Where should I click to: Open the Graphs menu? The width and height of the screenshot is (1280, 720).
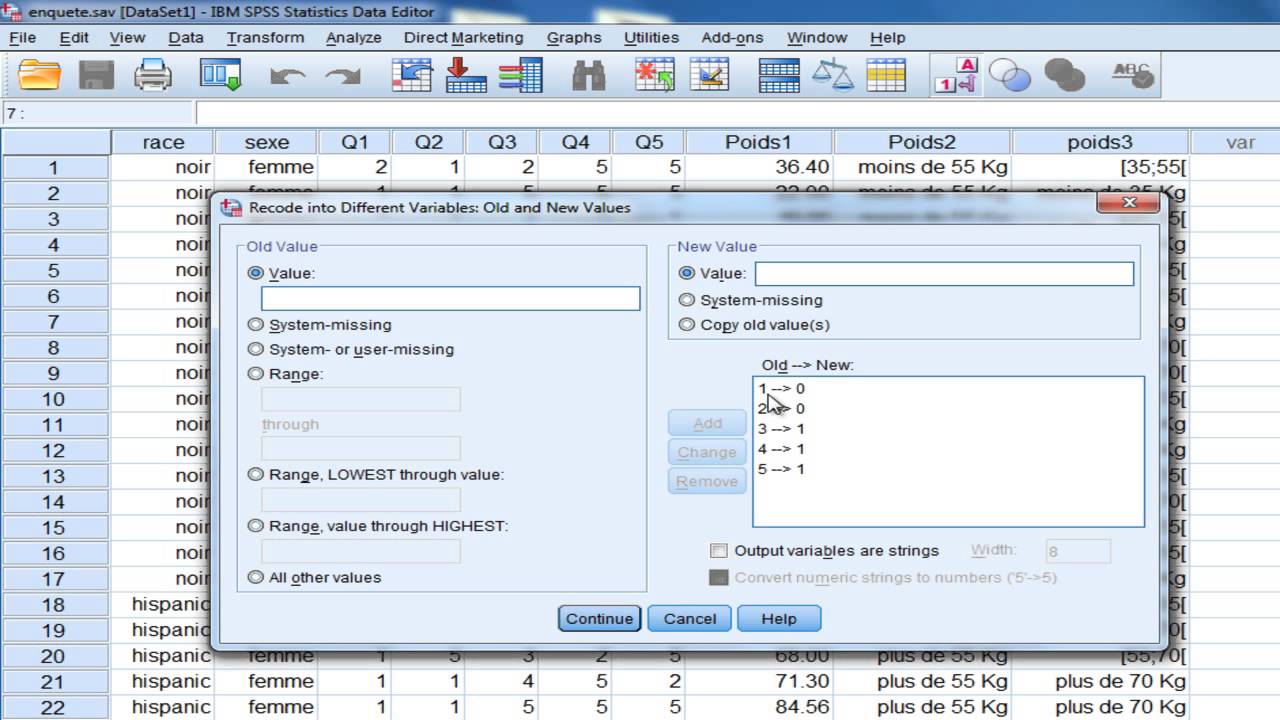click(574, 37)
